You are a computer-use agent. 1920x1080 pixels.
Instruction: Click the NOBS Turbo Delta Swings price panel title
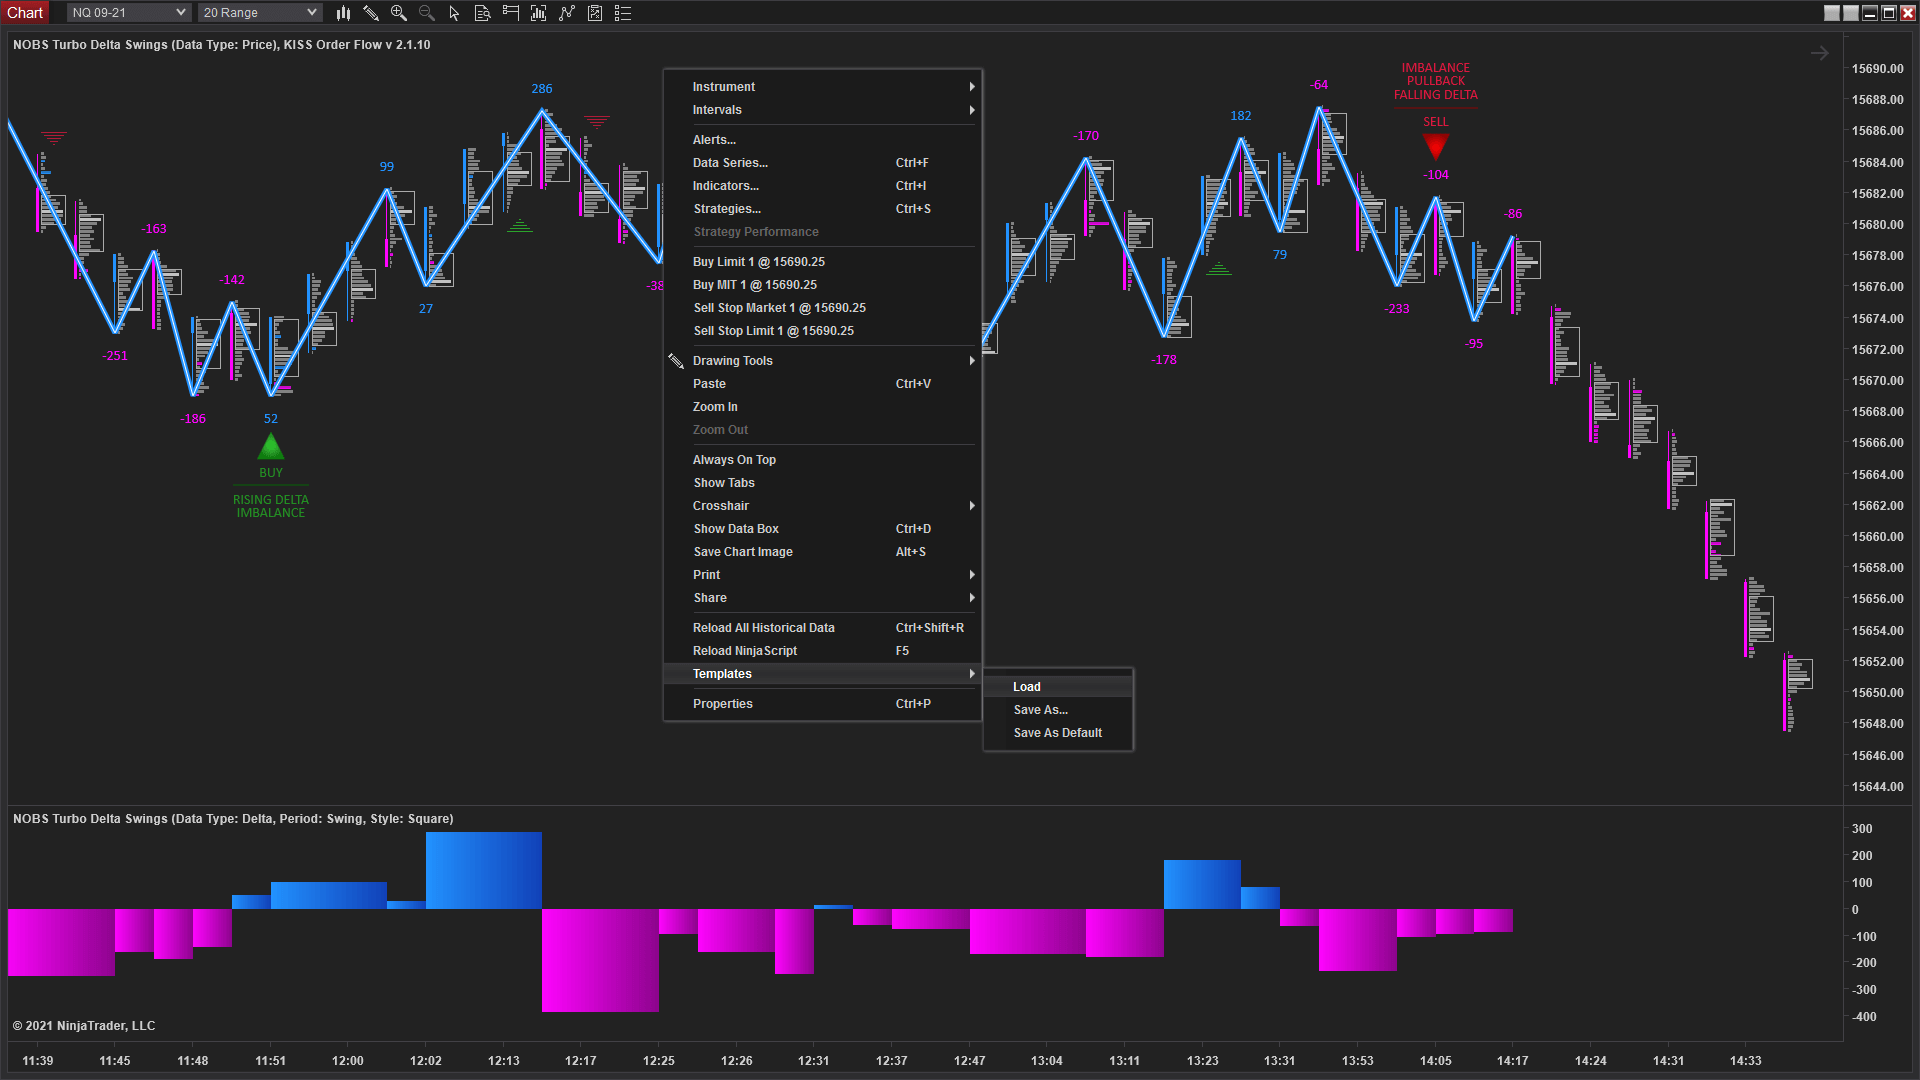[222, 45]
